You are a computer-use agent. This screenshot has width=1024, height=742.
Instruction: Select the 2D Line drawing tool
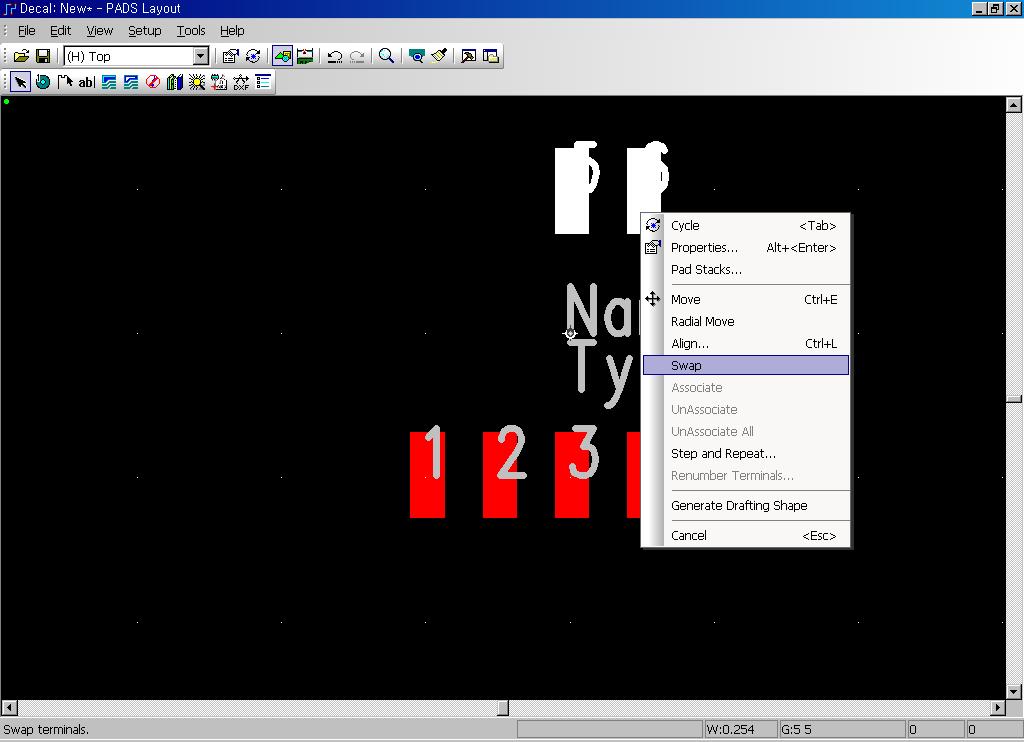click(x=65, y=82)
